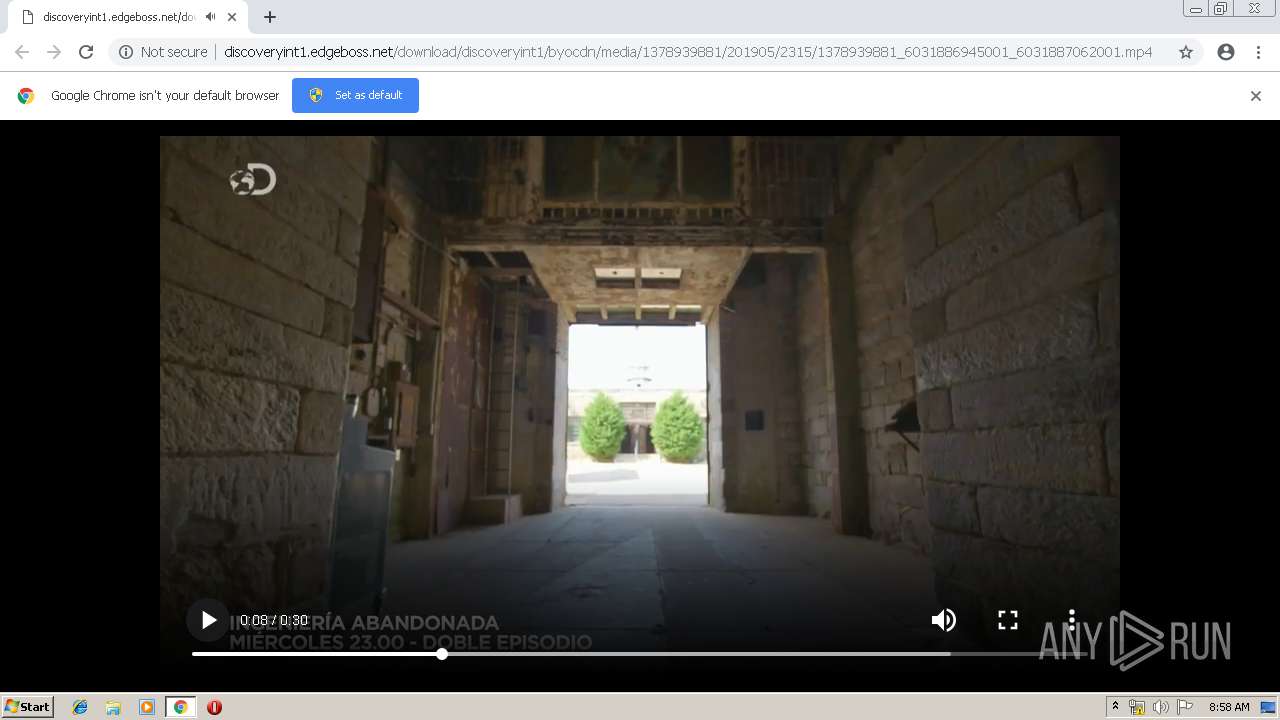Close the discoveryint1 tab
This screenshot has height=720, width=1280.
coord(233,17)
